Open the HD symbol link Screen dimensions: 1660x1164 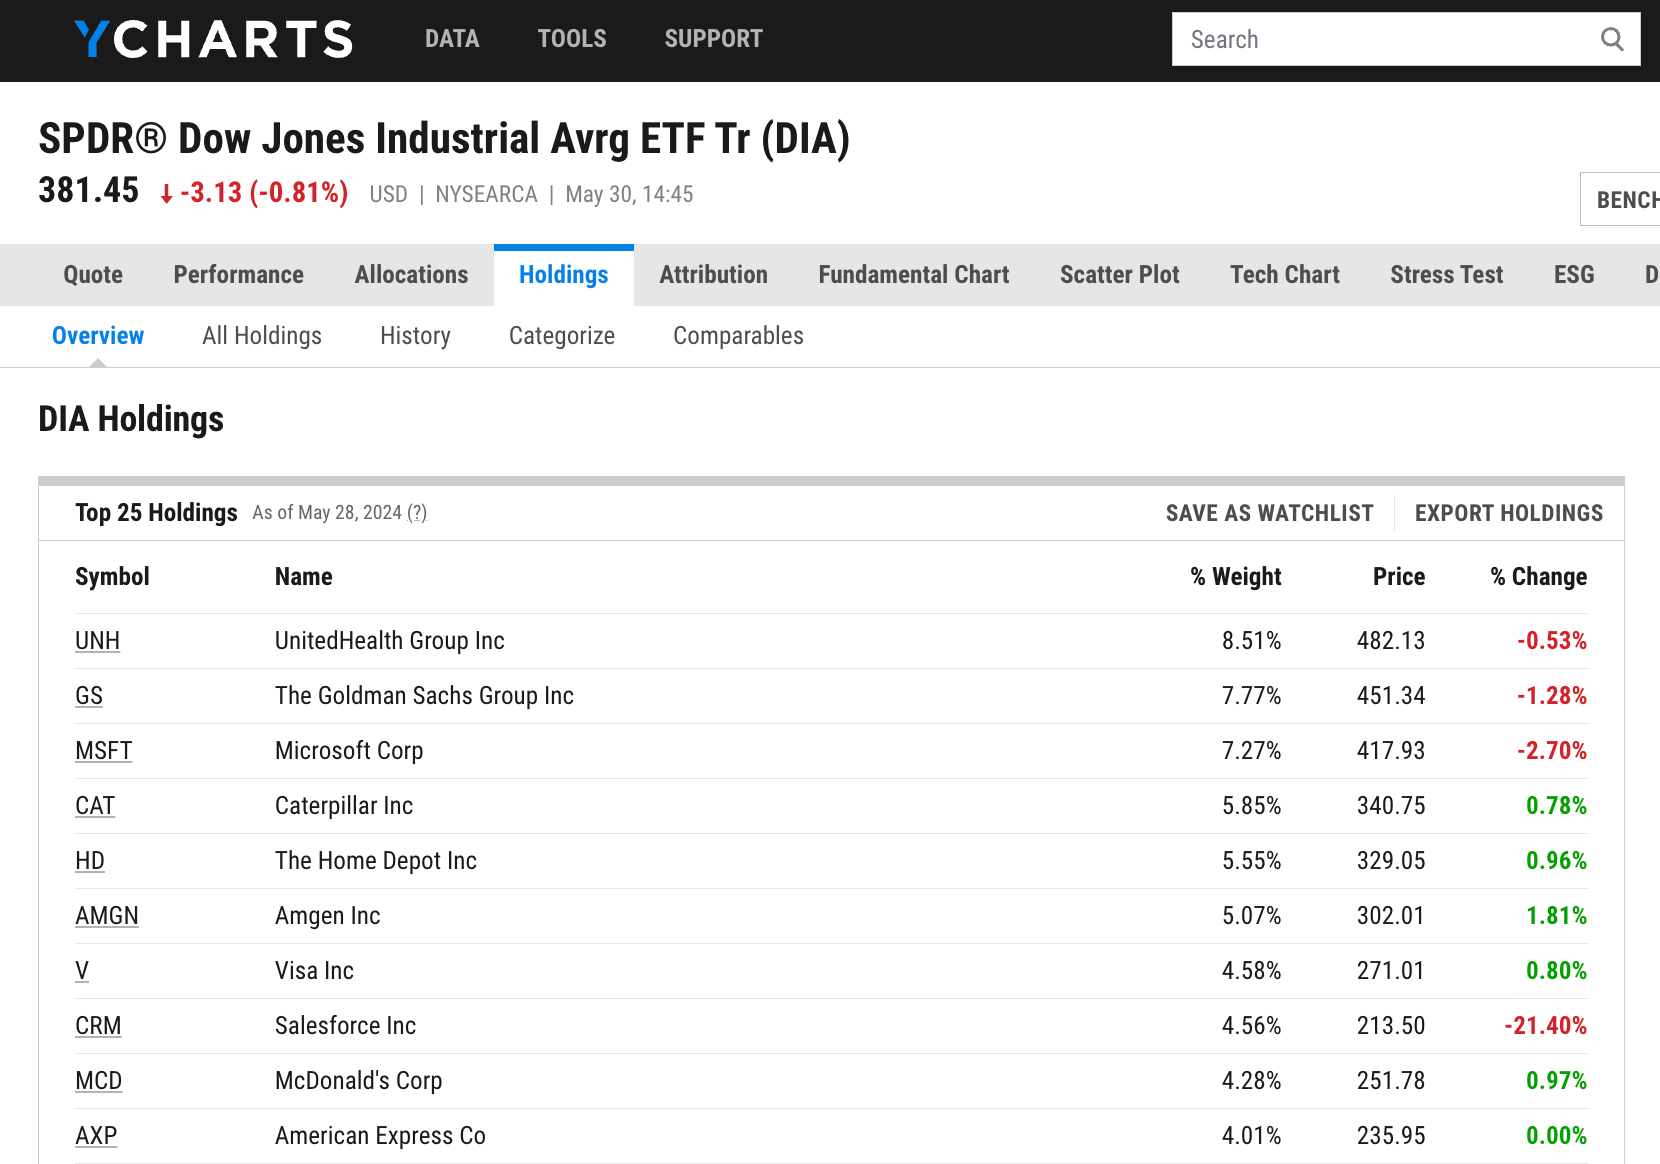(90, 861)
